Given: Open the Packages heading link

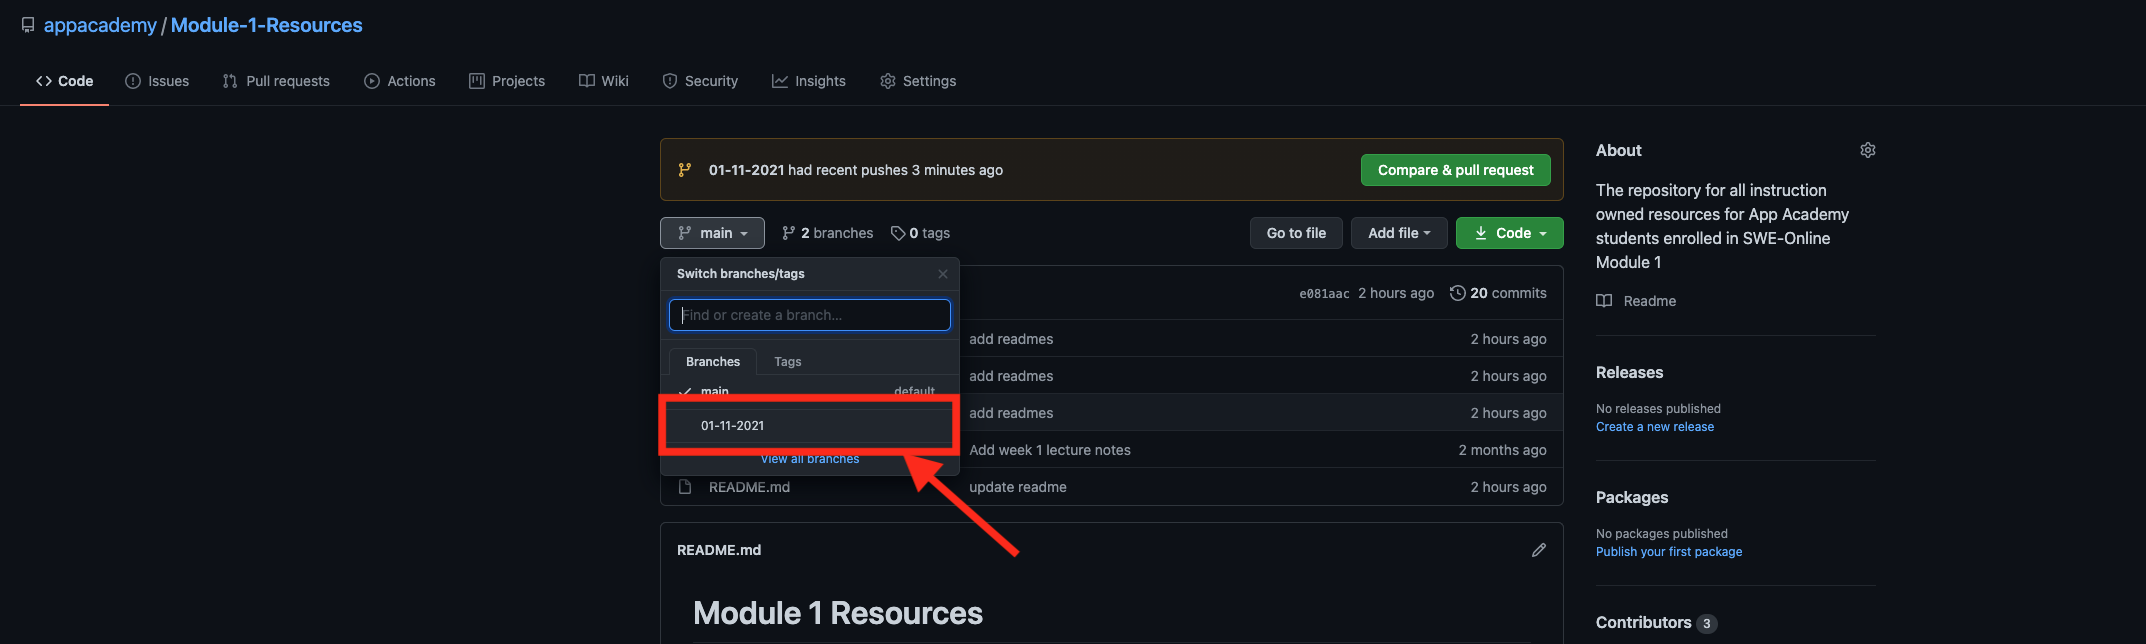Looking at the screenshot, I should click(x=1632, y=497).
